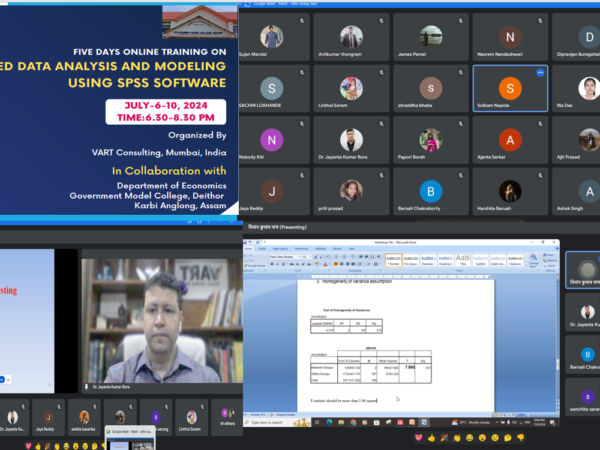Viewport: 600px width, 450px height.
Task: Pick the text highlight color tool
Action: pyautogui.click(x=318, y=264)
